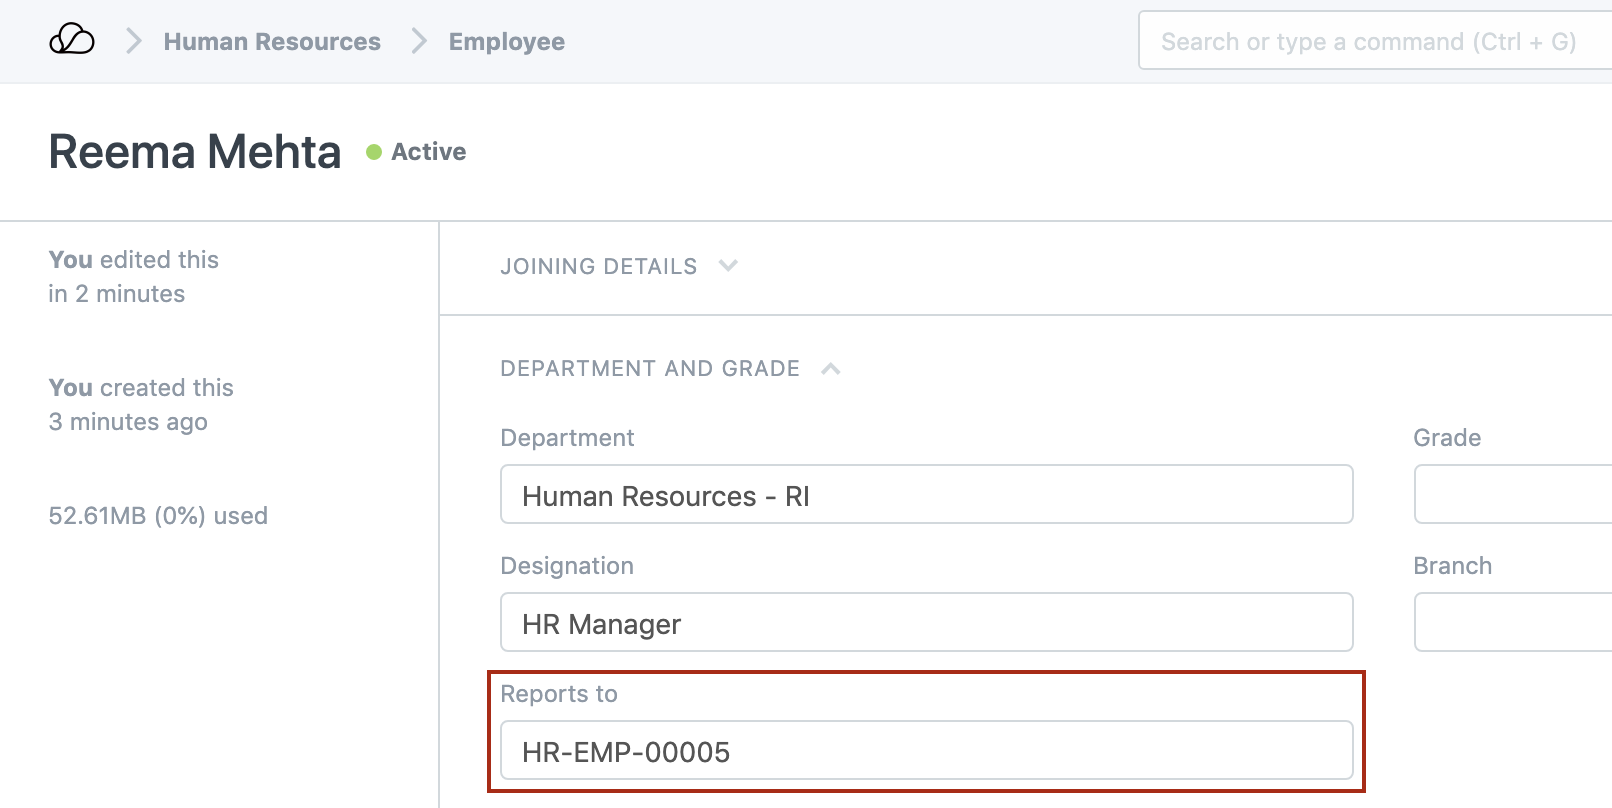1612x808 pixels.
Task: Click the green status dot beside Active
Action: [x=374, y=152]
